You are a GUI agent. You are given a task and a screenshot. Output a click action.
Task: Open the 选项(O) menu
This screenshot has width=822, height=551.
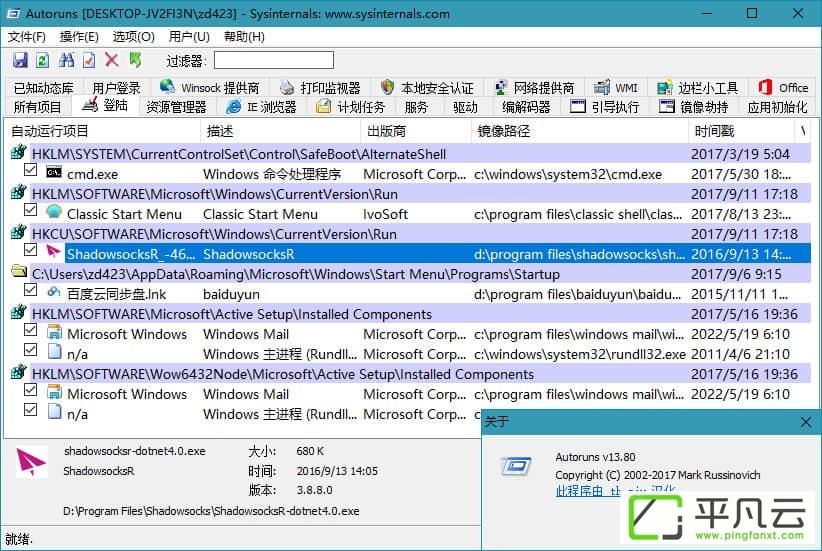(133, 37)
